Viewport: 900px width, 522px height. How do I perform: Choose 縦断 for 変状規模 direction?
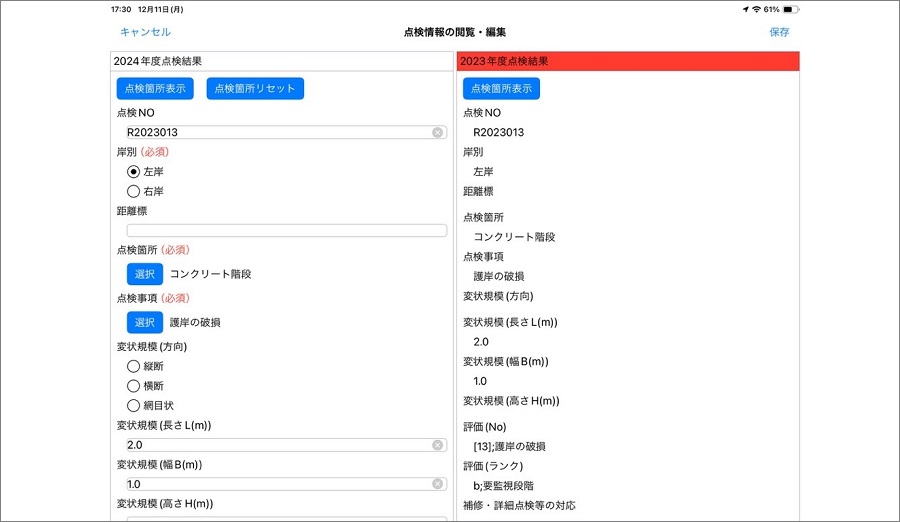pos(133,366)
